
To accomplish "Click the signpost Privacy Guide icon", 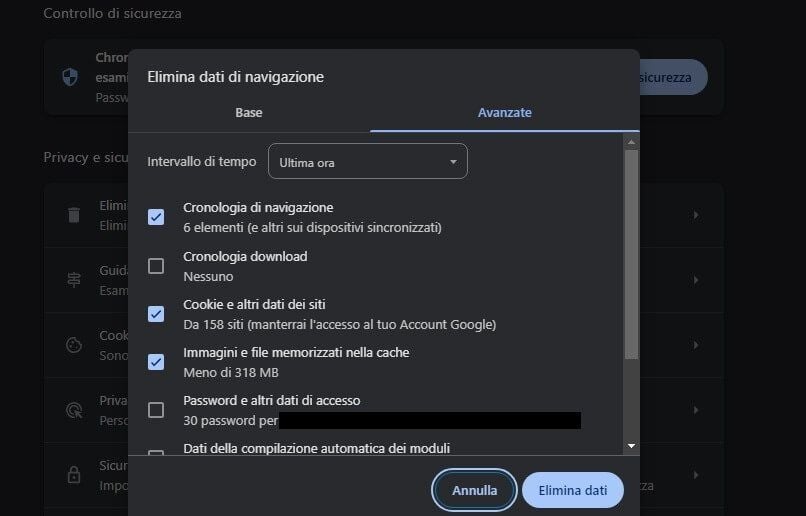I will coord(74,280).
